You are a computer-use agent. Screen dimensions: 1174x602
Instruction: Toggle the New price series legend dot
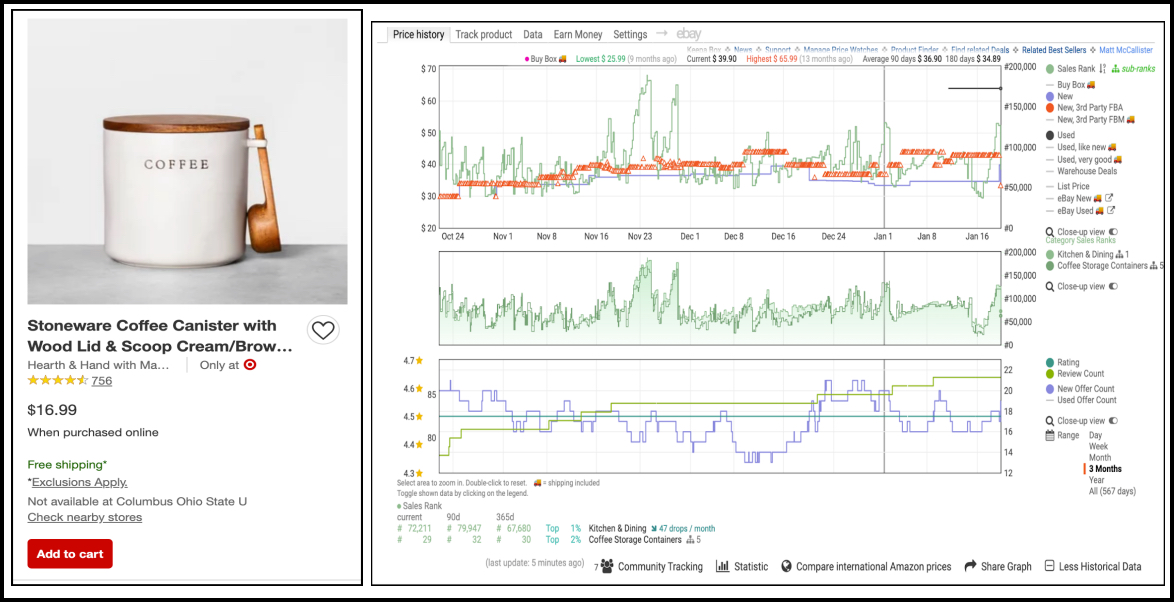click(1050, 97)
